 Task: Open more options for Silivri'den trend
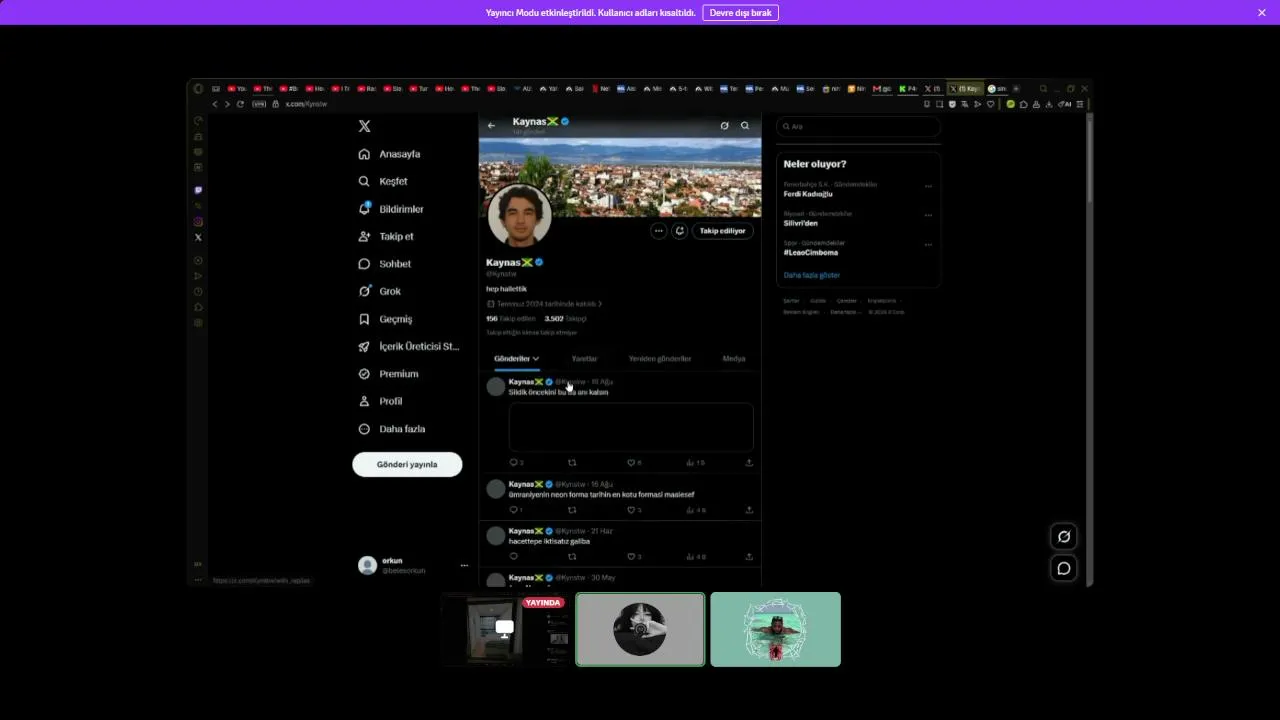pos(928,215)
